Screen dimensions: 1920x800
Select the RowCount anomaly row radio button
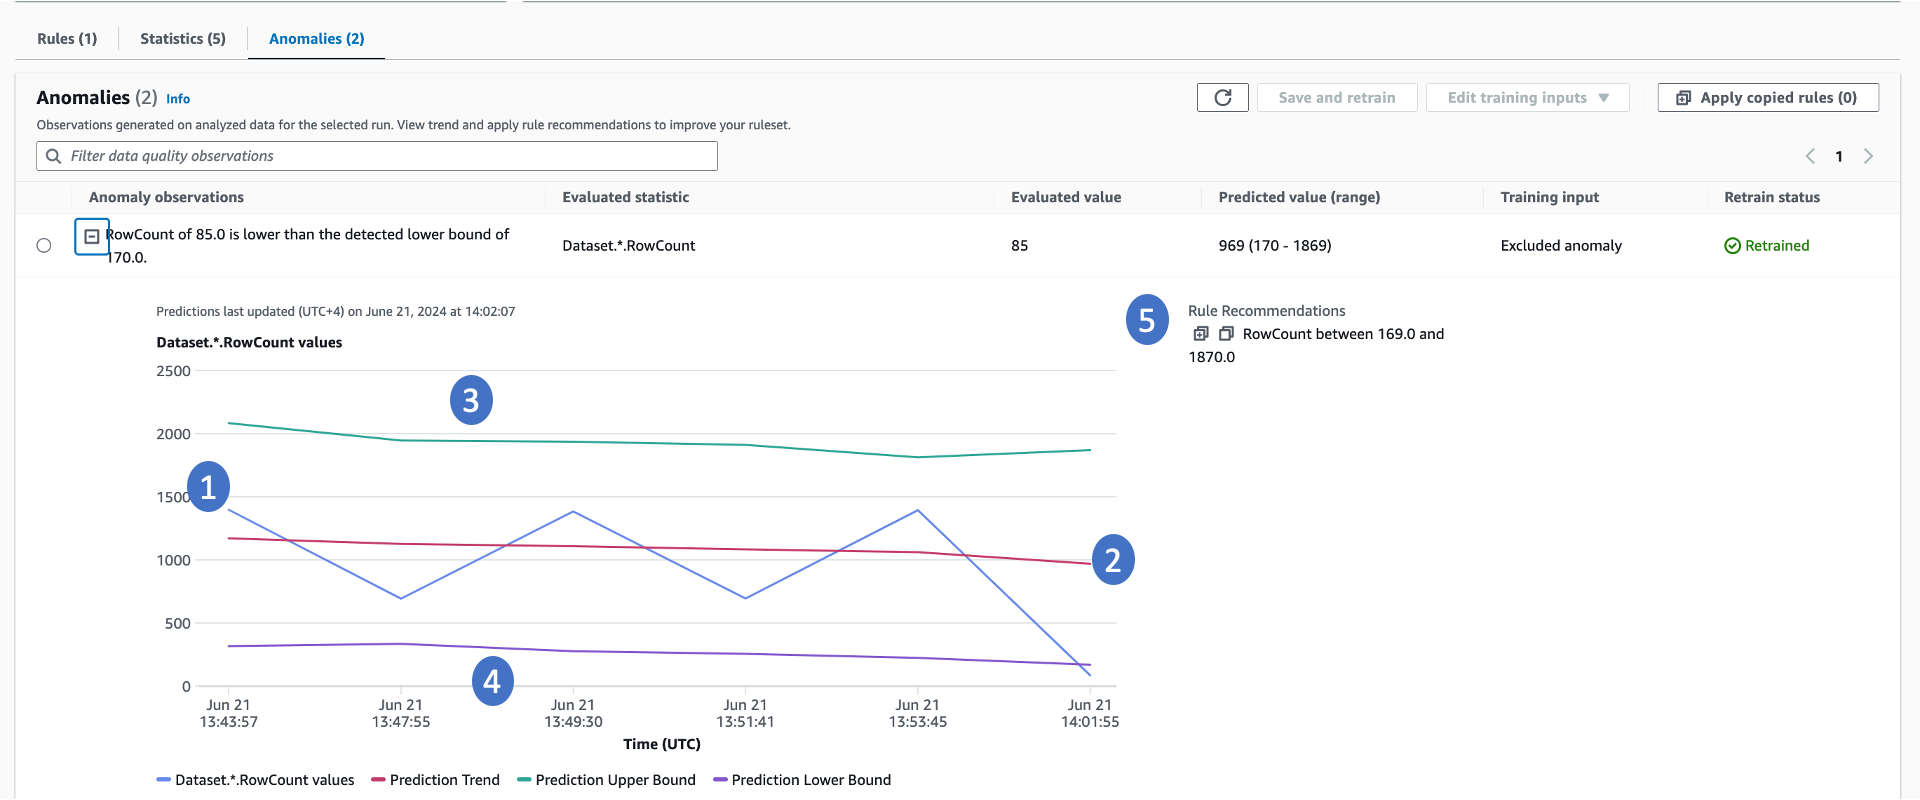point(44,246)
